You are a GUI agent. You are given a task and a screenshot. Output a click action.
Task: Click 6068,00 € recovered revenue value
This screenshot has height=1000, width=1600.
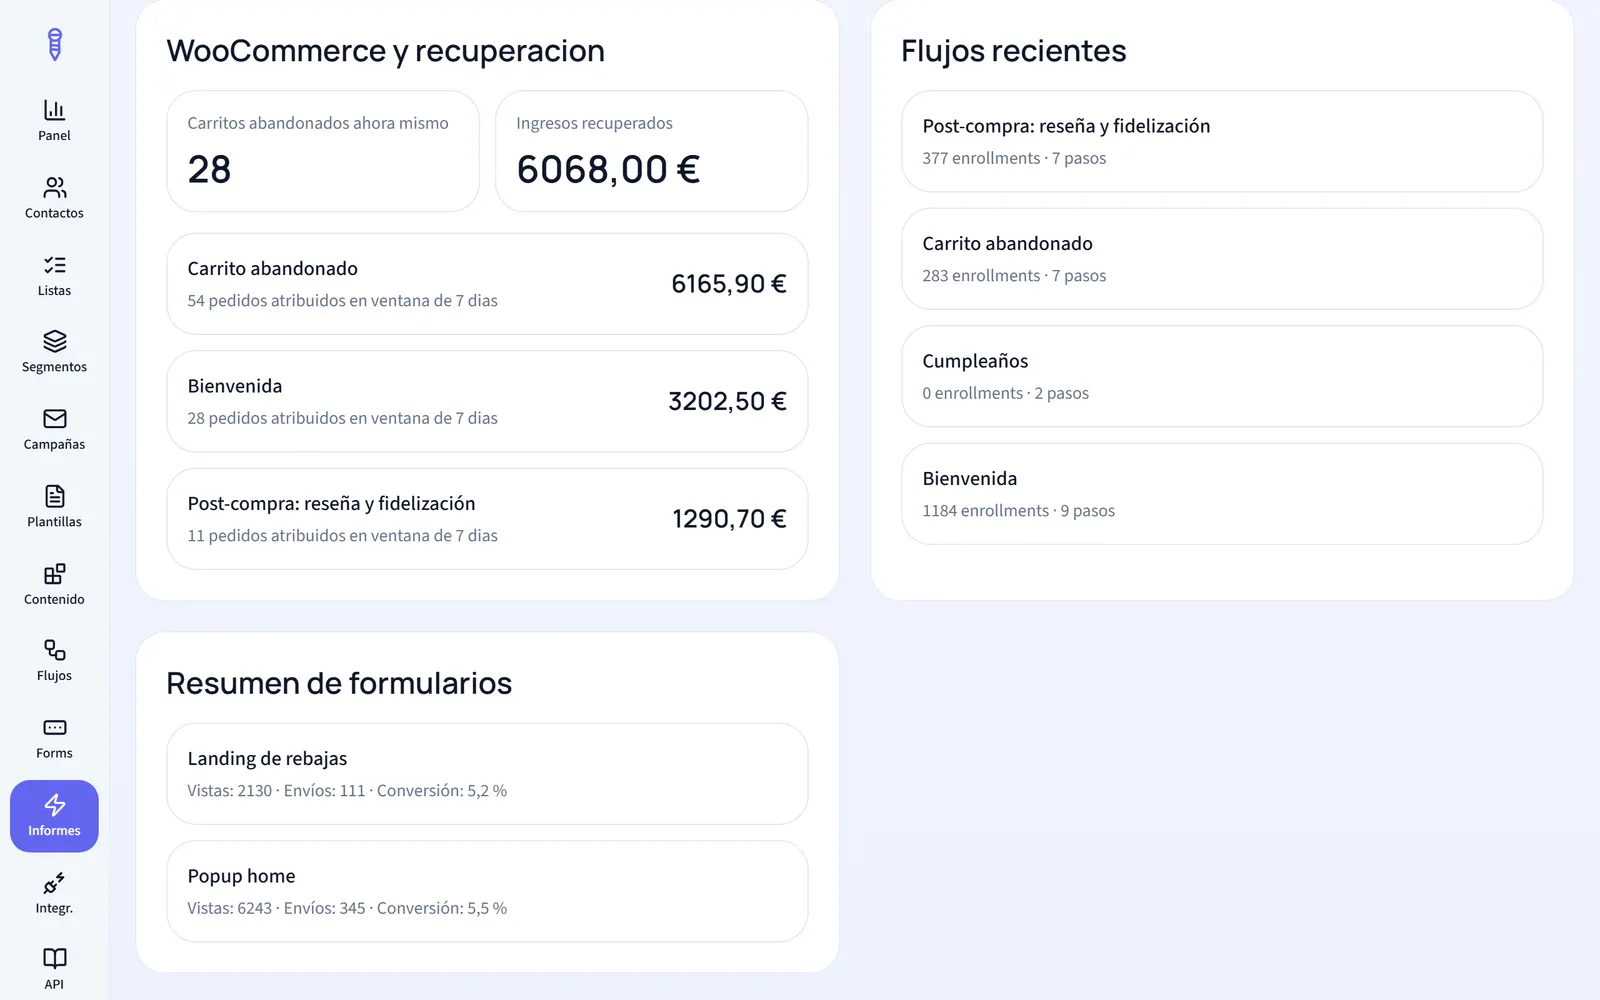coord(608,170)
